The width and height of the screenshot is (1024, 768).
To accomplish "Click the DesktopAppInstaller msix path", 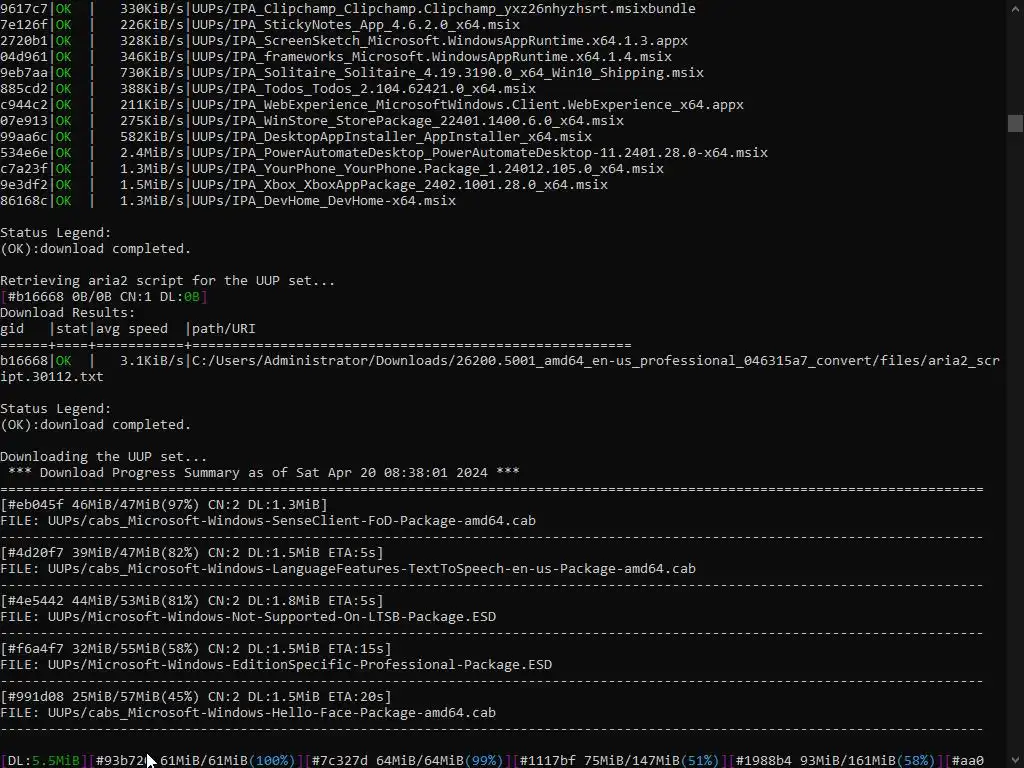I will tap(392, 136).
